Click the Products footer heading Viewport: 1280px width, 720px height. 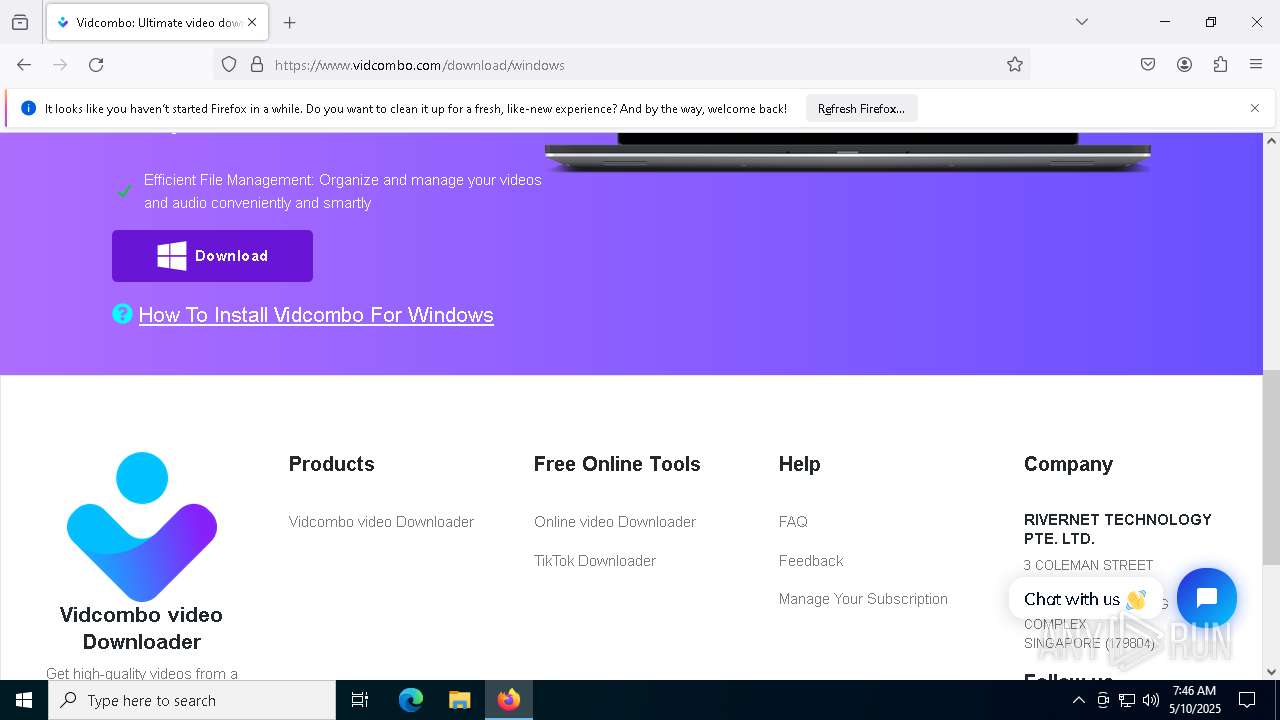[x=332, y=464]
